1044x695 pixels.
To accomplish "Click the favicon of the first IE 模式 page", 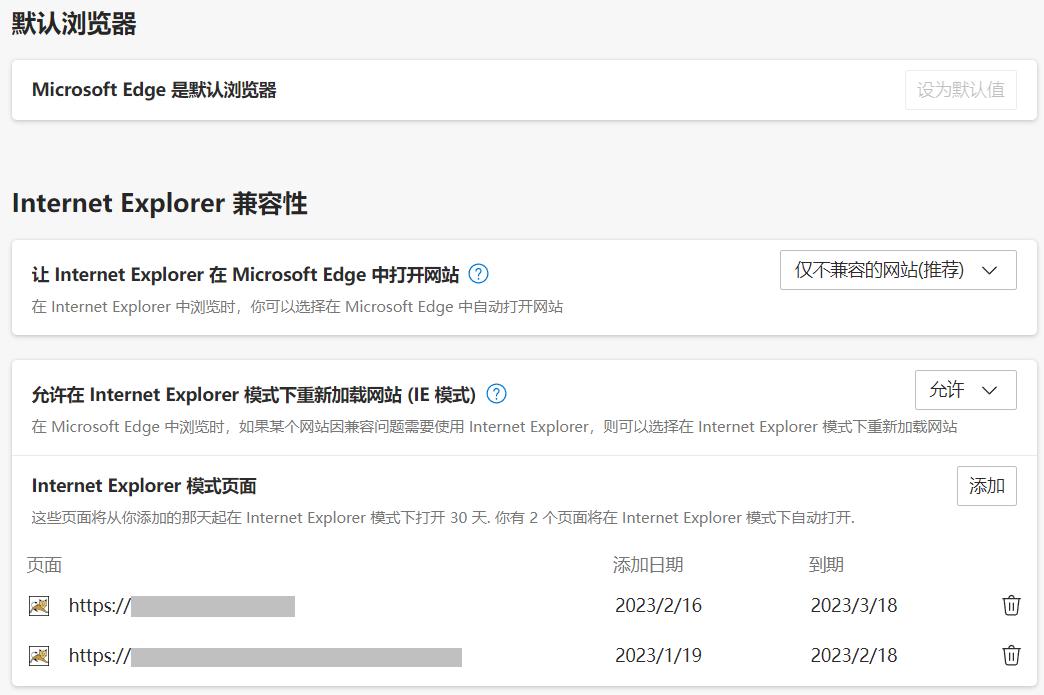I will 38,605.
